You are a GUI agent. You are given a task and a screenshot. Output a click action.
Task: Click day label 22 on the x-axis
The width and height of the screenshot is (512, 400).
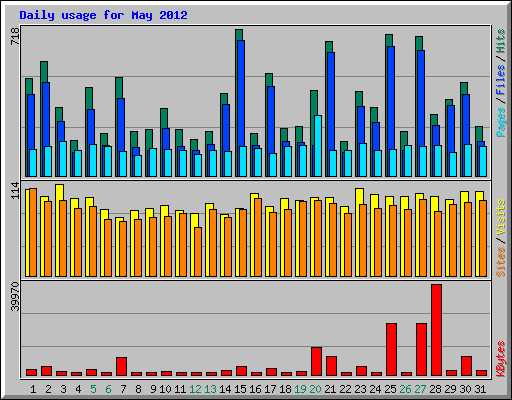click(345, 389)
